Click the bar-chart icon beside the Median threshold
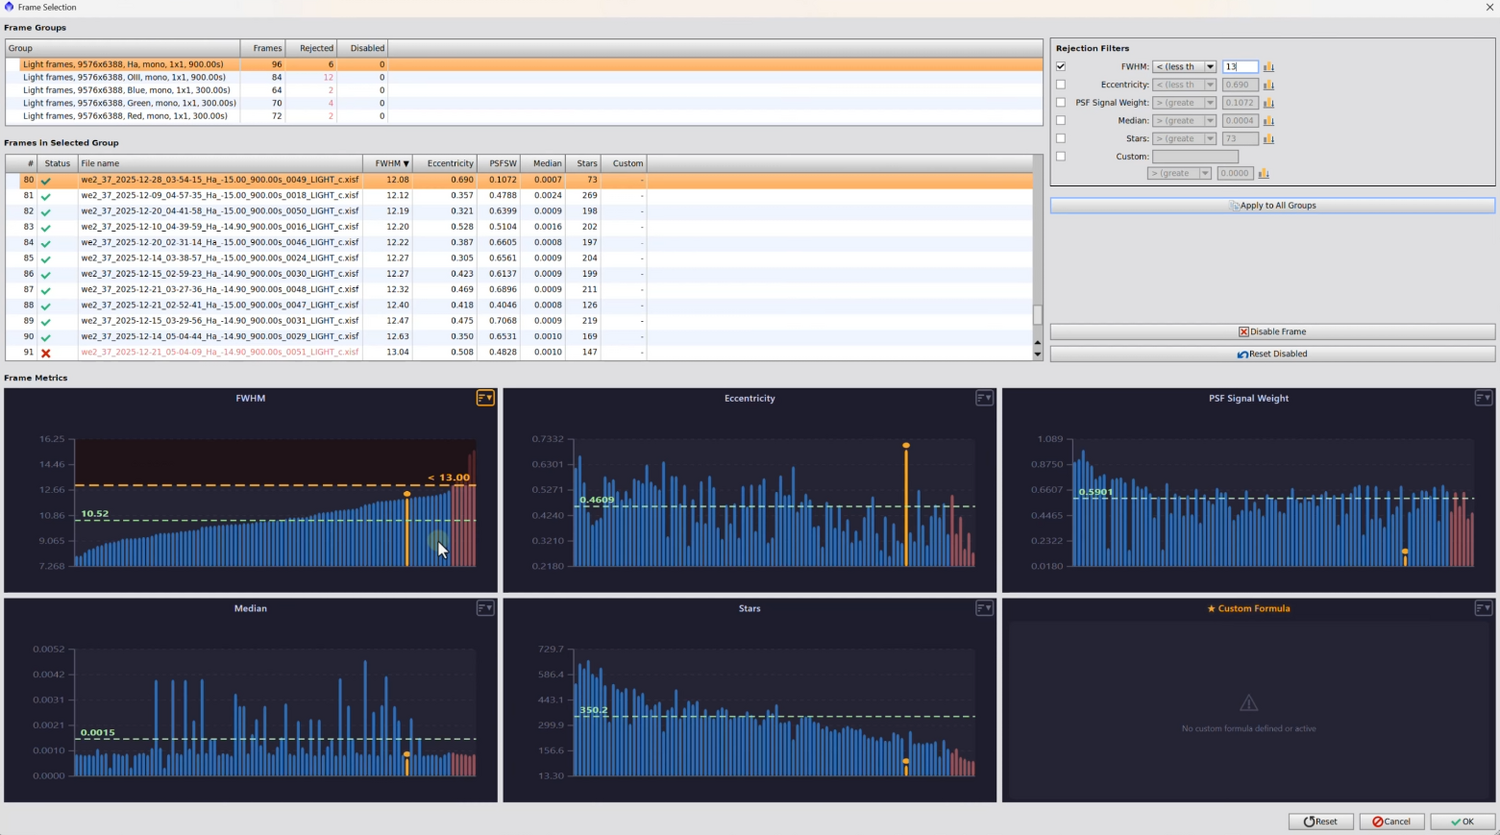 1268,121
